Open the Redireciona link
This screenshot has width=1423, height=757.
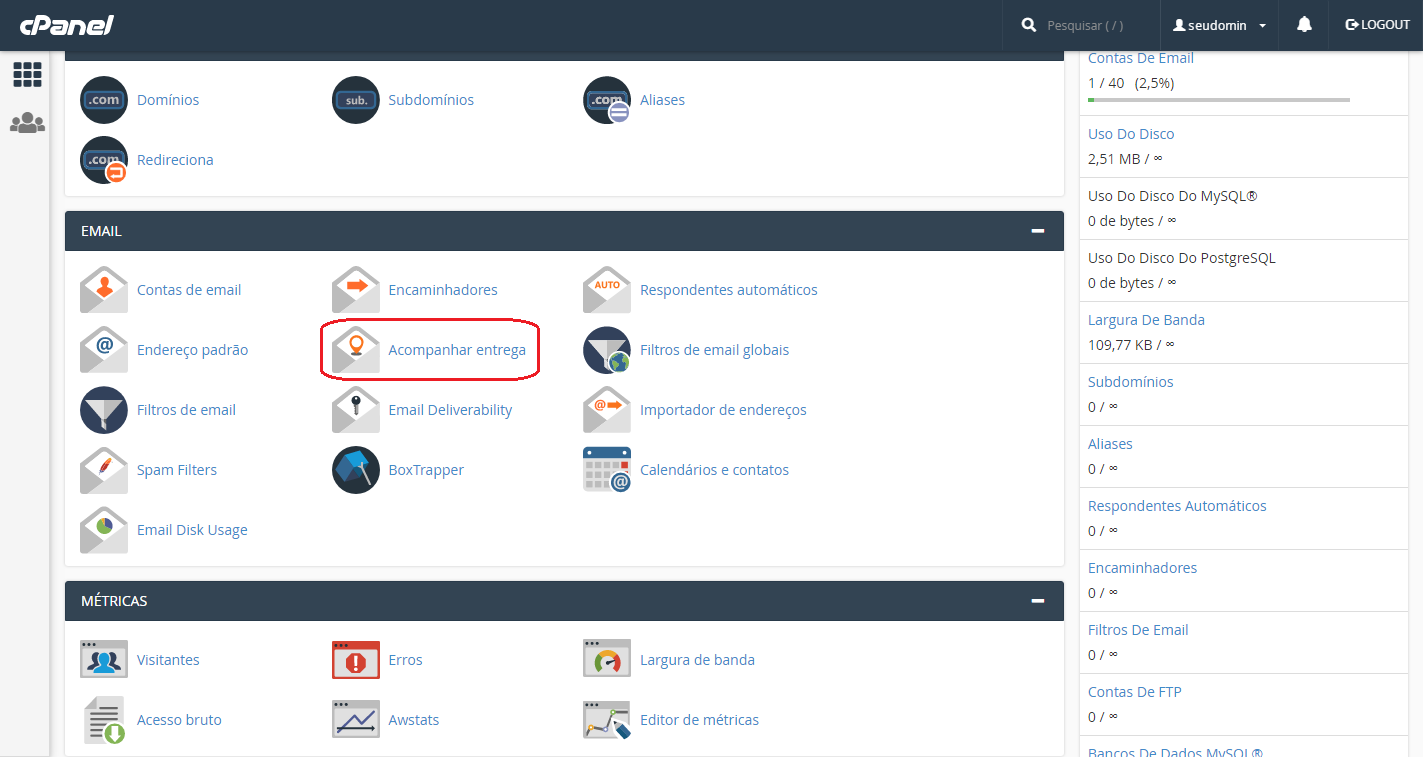[x=175, y=160]
